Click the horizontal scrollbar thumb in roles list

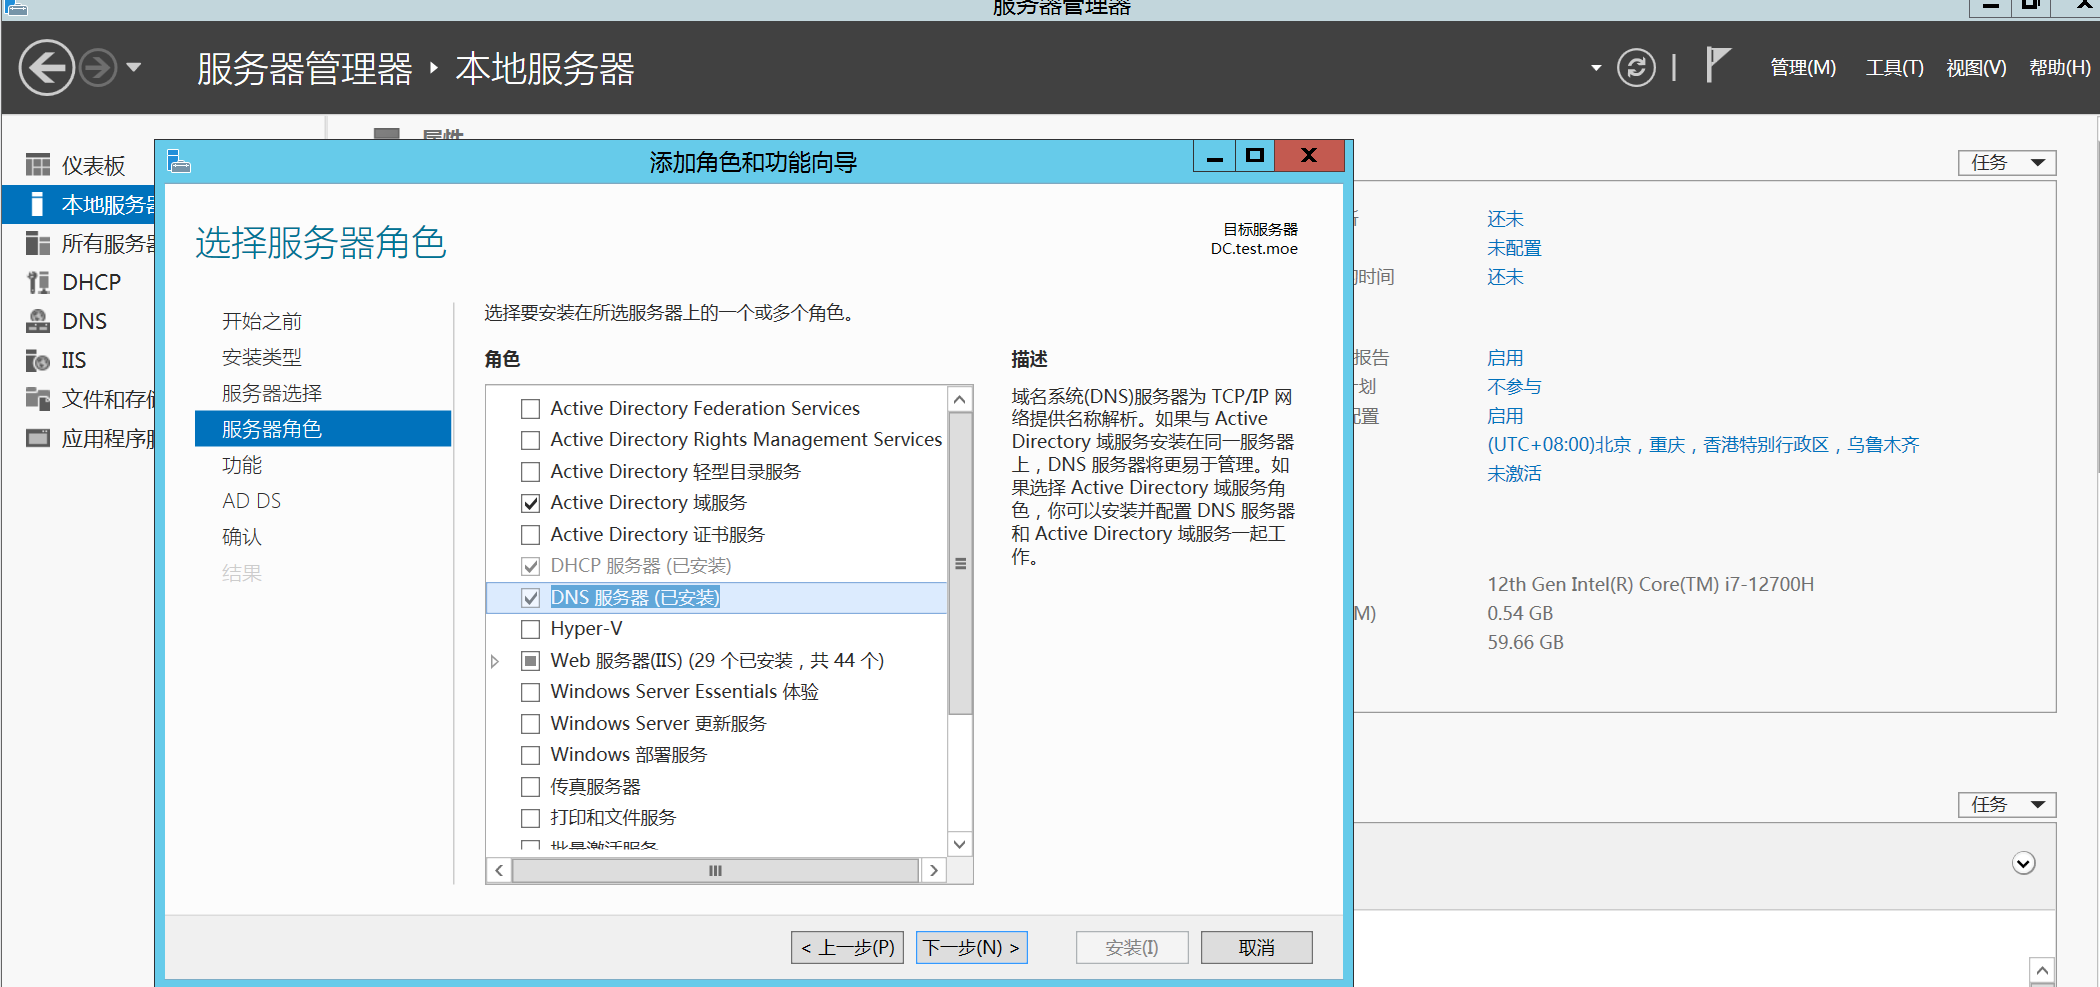(x=715, y=870)
